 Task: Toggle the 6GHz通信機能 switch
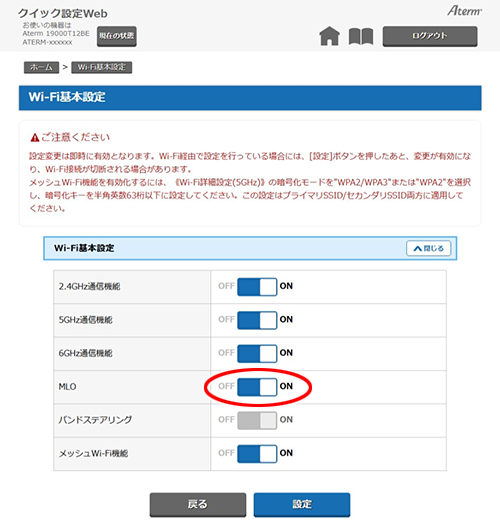click(x=257, y=353)
